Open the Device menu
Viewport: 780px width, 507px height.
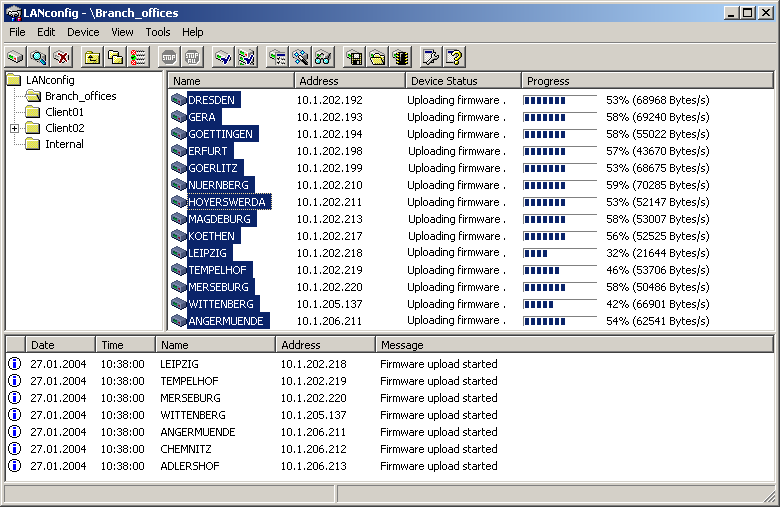(x=83, y=32)
